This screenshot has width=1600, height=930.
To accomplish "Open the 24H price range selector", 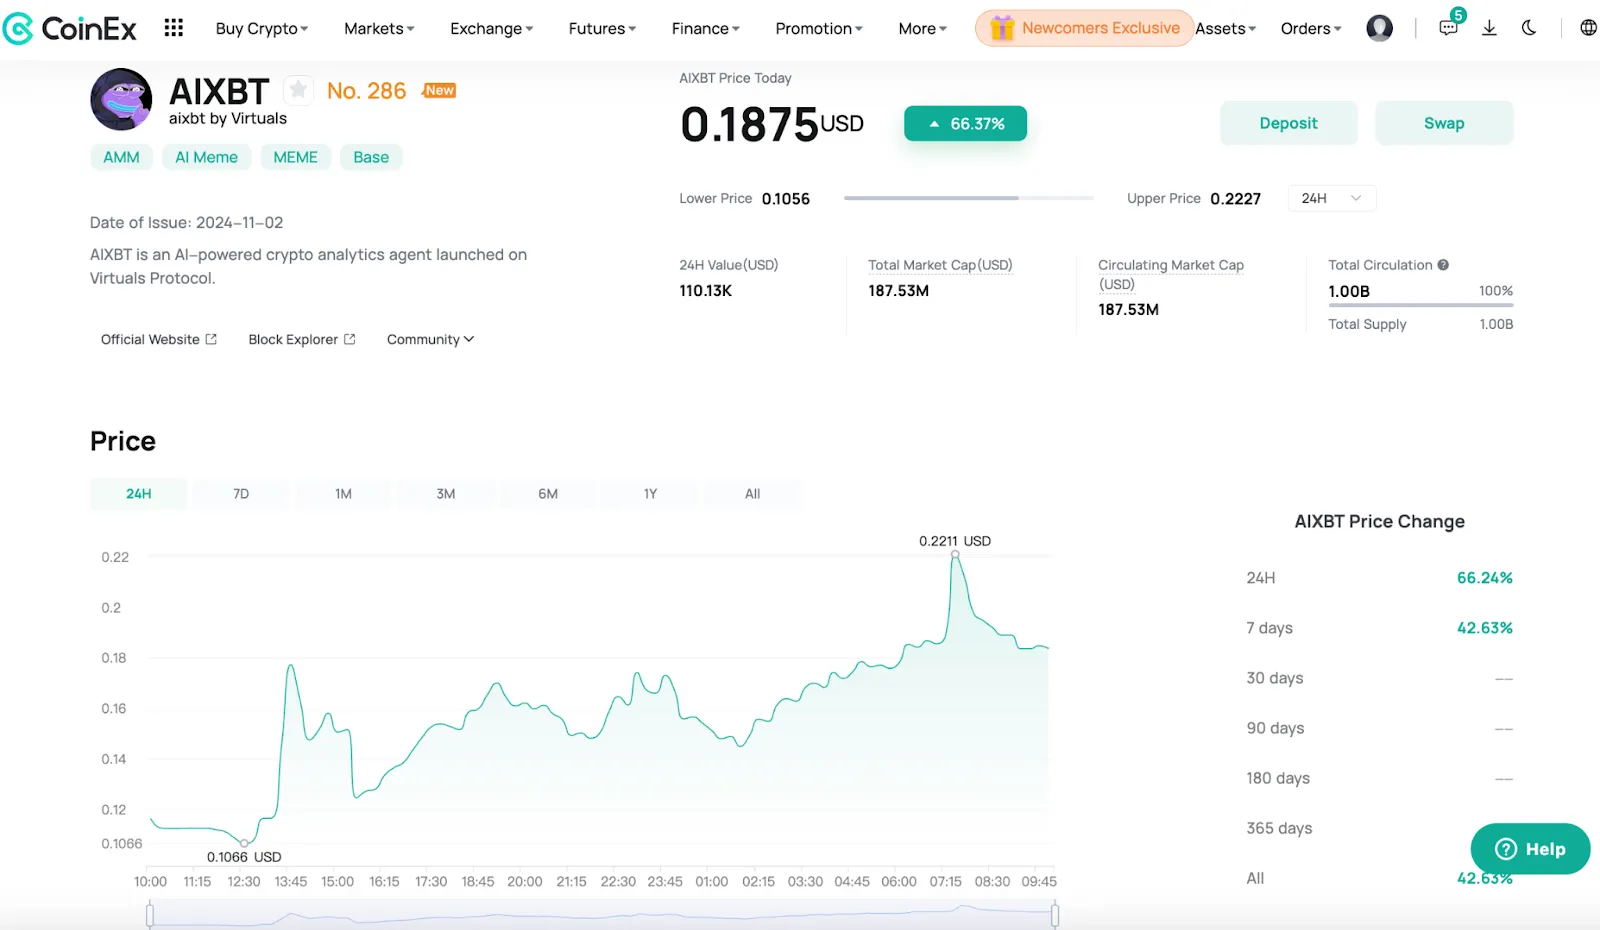I will pos(1332,198).
